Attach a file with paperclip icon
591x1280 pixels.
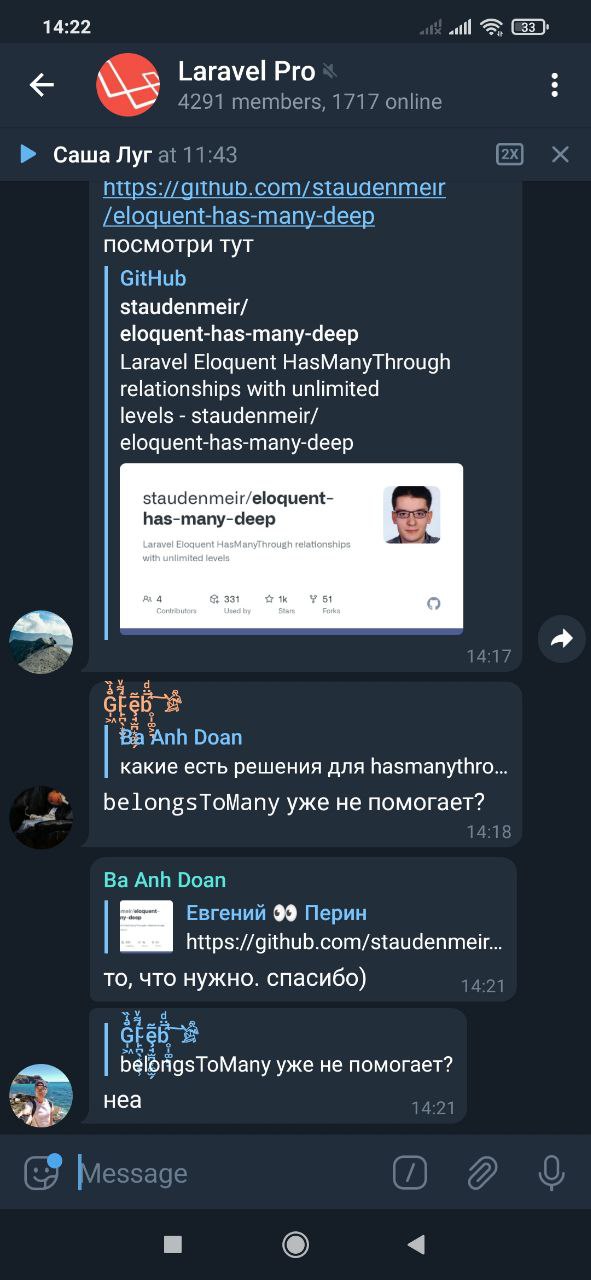tap(482, 1173)
